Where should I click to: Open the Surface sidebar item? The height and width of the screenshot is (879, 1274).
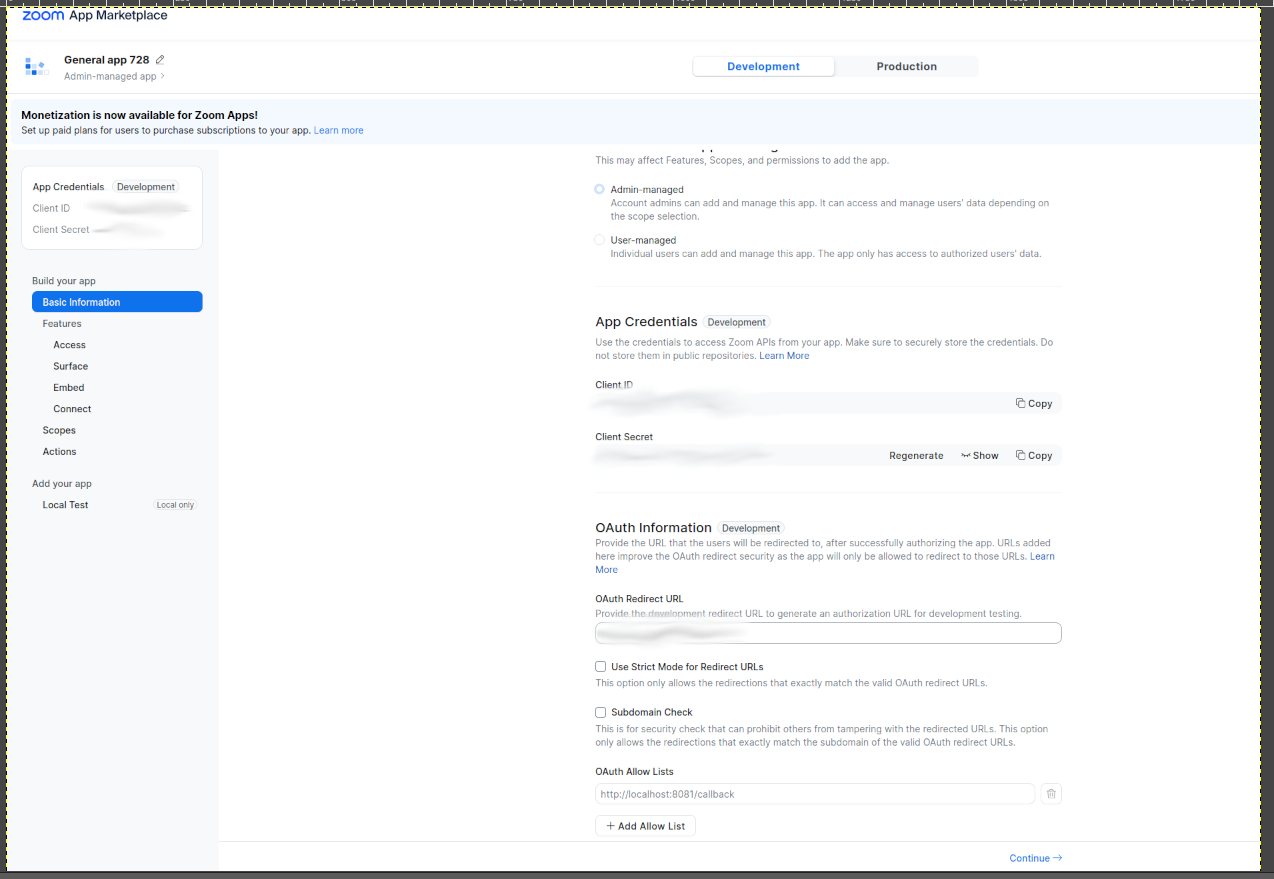[70, 366]
